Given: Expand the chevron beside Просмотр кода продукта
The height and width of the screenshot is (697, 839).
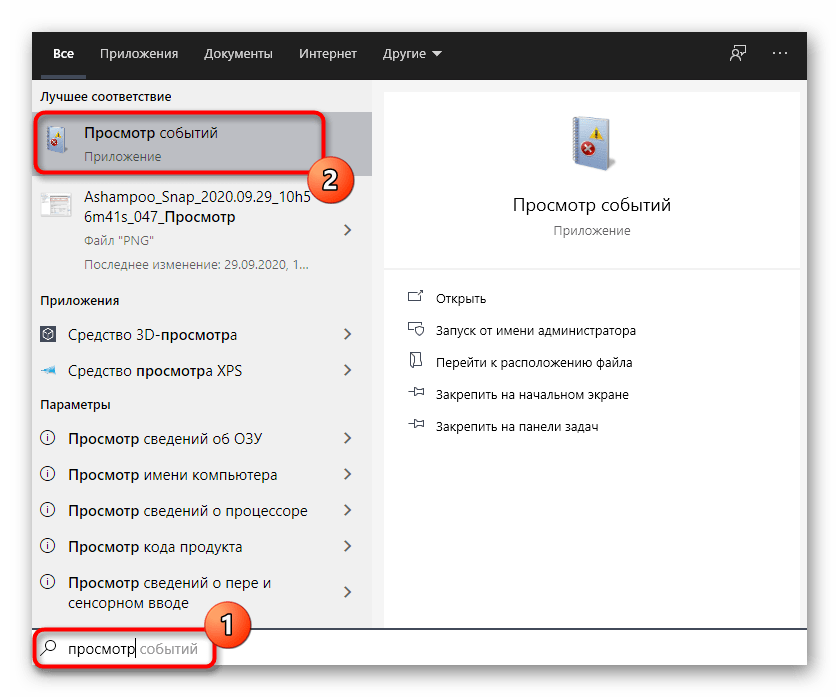Looking at the screenshot, I should coord(348,547).
